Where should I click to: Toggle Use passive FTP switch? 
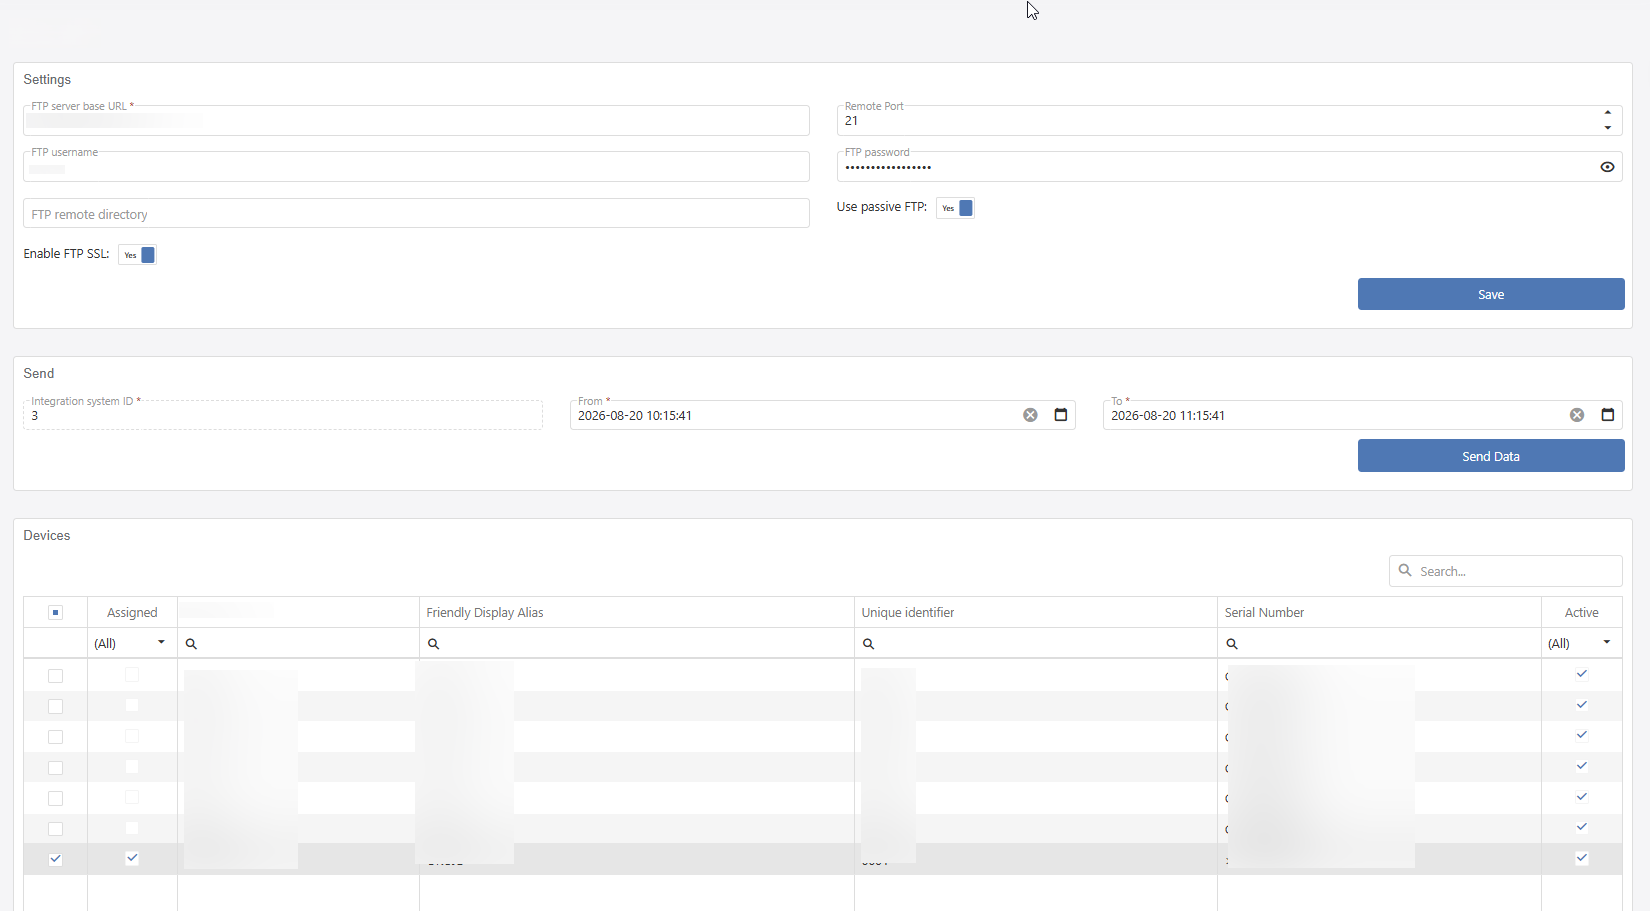955,208
